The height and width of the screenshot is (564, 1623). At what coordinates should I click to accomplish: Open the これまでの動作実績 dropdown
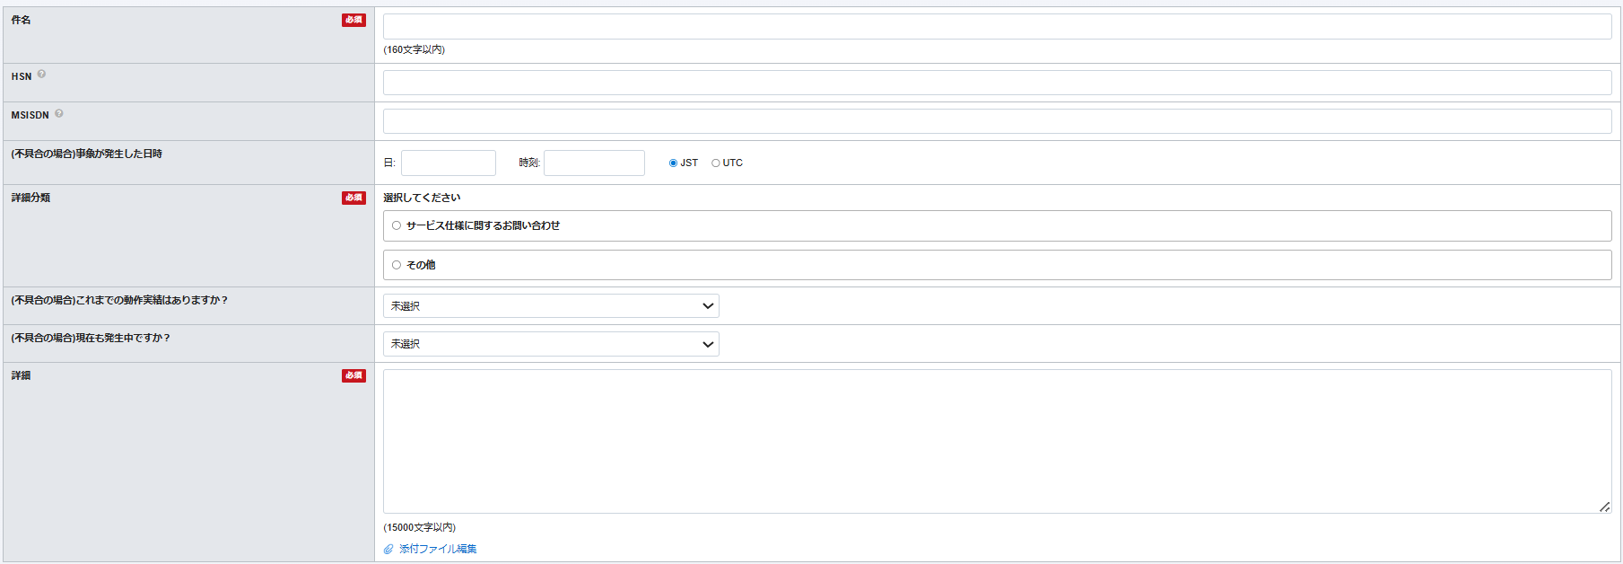click(550, 306)
